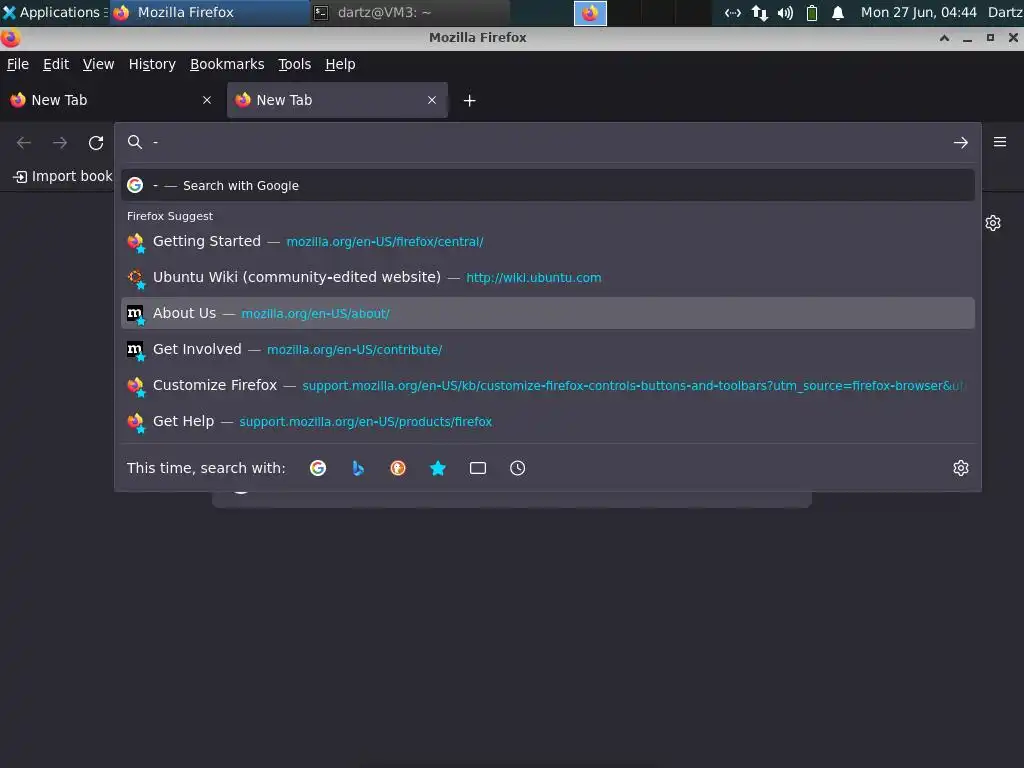Open the new tab page personalize gear
This screenshot has width=1024, height=768.
point(993,223)
